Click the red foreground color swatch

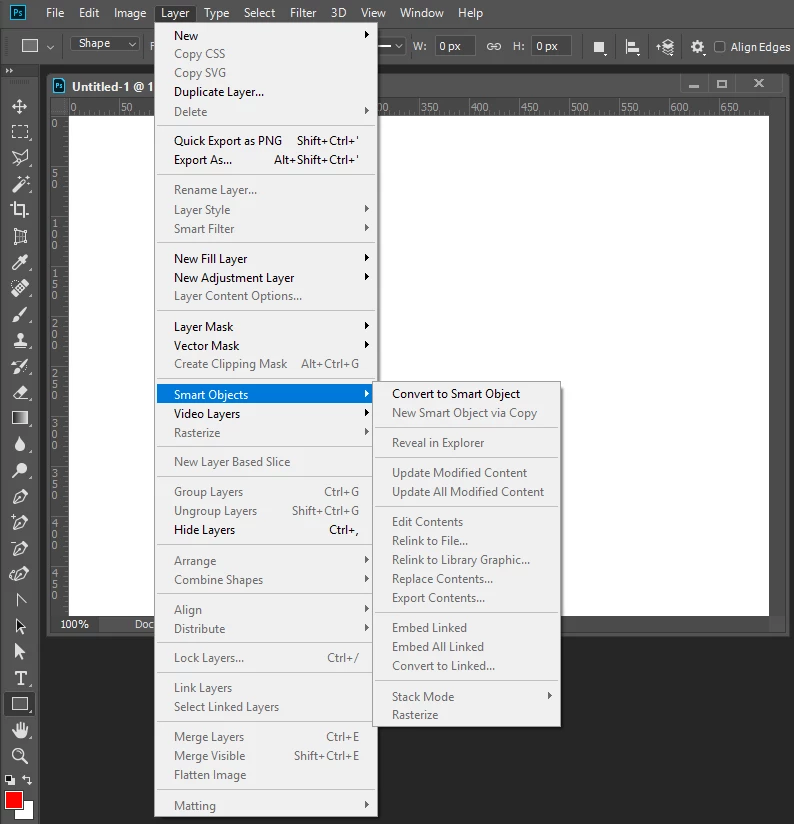point(13,799)
